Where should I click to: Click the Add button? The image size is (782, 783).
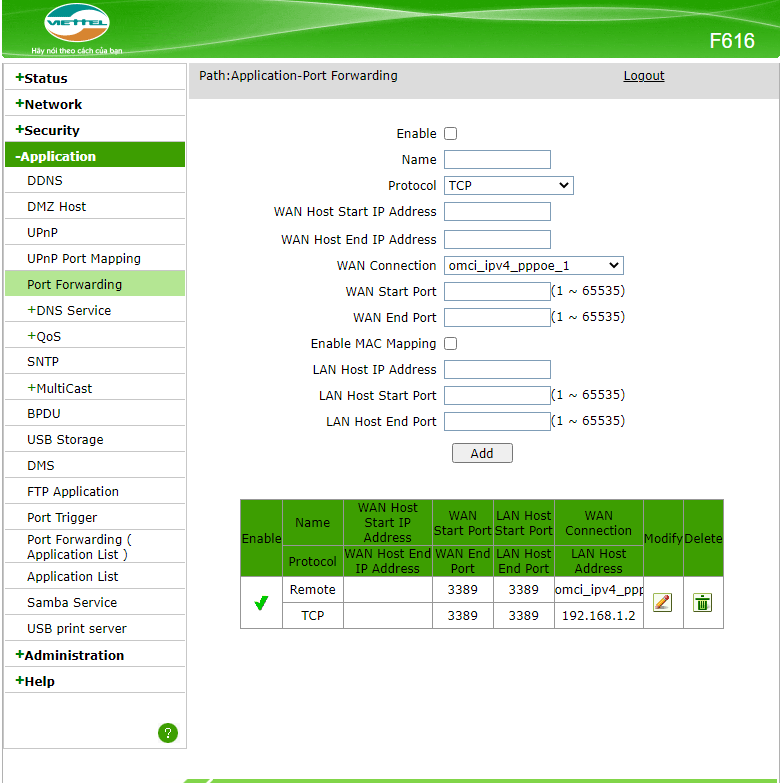482,453
